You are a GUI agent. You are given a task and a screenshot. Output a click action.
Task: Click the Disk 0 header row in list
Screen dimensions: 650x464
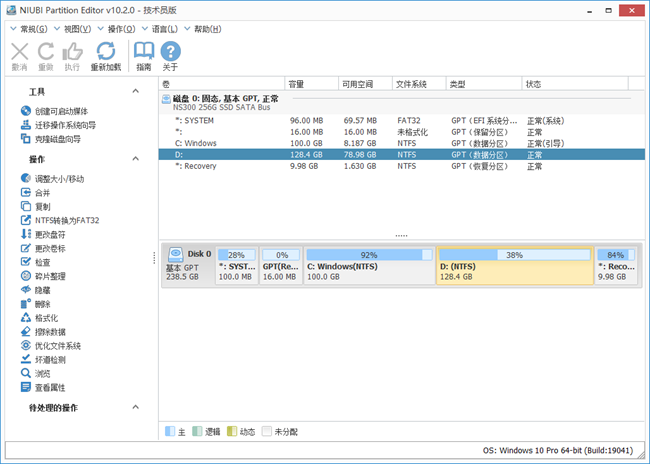coord(401,103)
